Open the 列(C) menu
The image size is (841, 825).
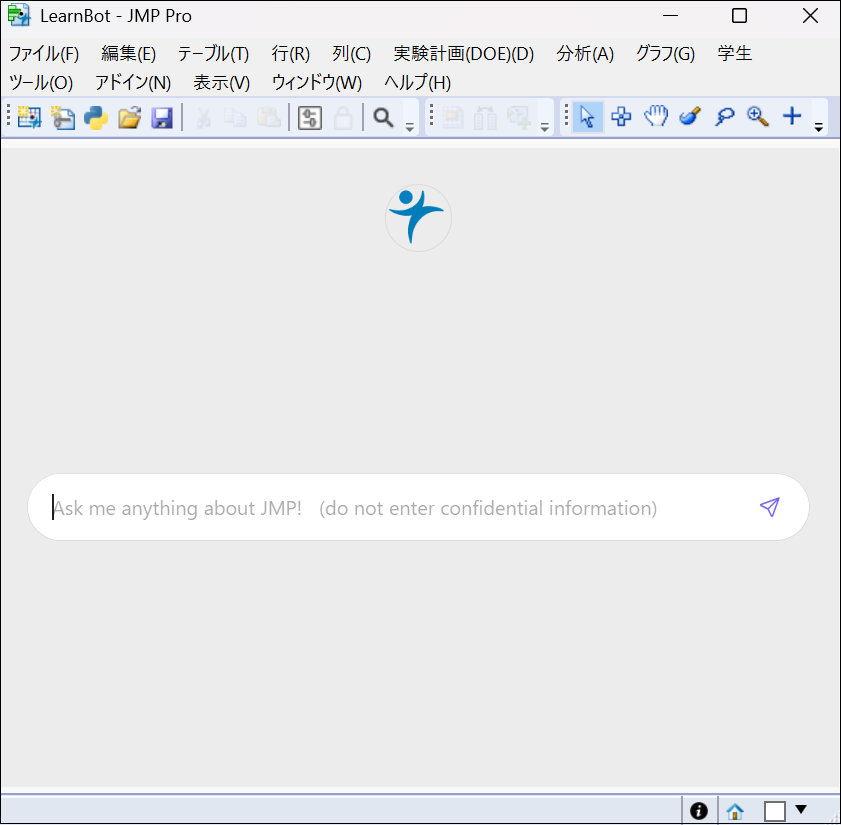[x=351, y=54]
